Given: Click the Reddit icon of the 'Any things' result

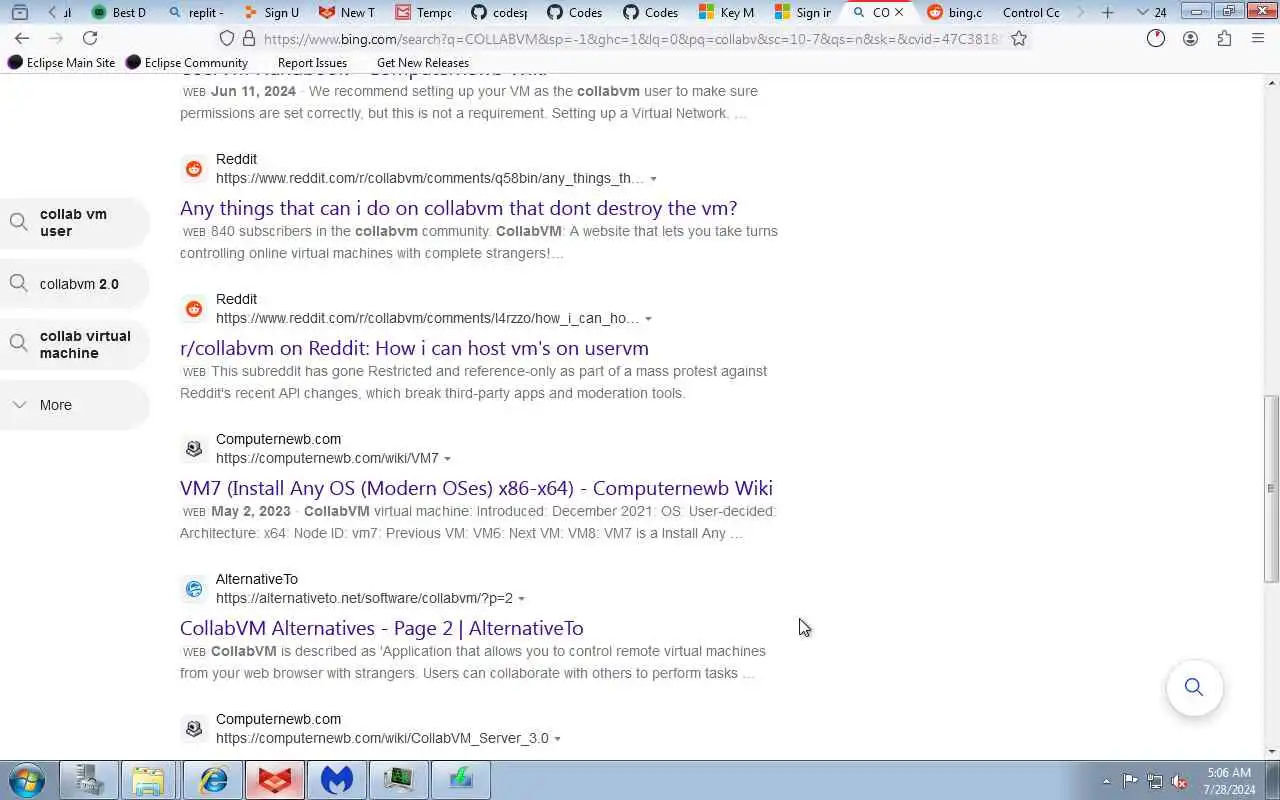Looking at the screenshot, I should pos(194,169).
